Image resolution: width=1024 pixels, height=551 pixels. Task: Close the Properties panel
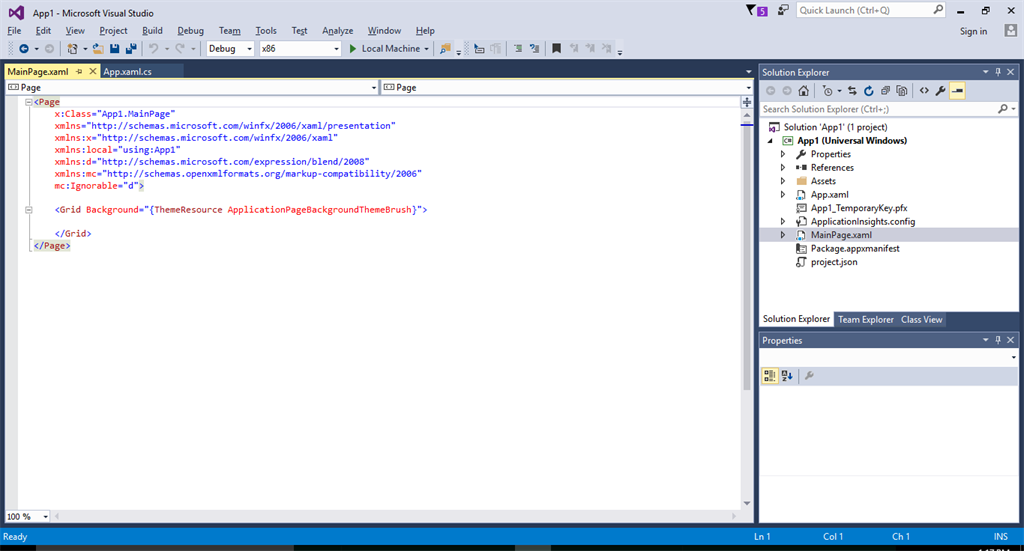click(x=1010, y=340)
